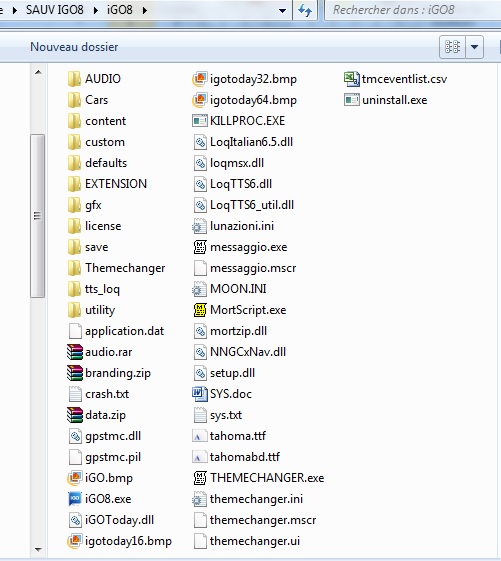
Task: Click SAUV IGO8 in the breadcrumb path
Action: pyautogui.click(x=54, y=10)
